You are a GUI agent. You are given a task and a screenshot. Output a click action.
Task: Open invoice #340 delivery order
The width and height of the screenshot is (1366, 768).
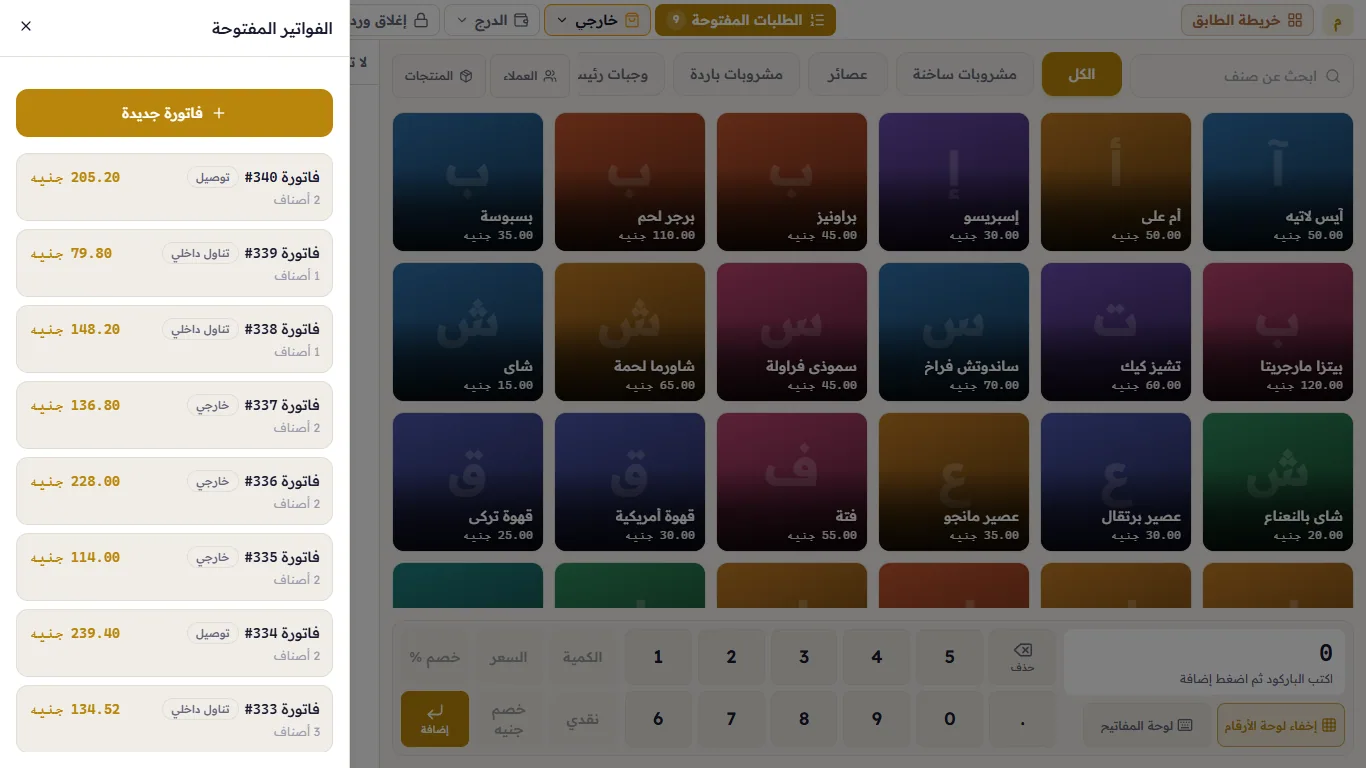pyautogui.click(x=174, y=187)
